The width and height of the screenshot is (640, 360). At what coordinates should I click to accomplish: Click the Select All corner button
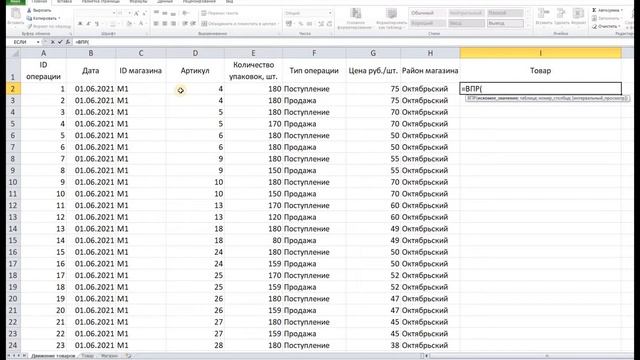point(13,53)
